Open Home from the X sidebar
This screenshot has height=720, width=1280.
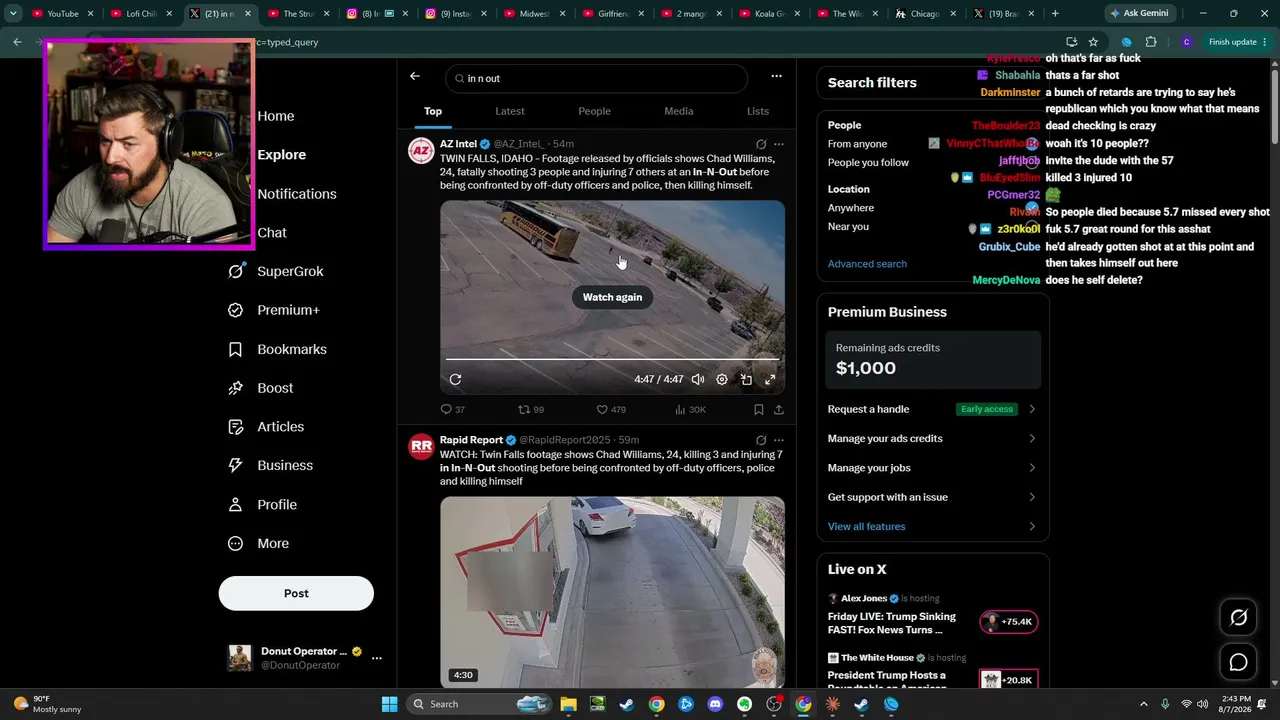[275, 116]
